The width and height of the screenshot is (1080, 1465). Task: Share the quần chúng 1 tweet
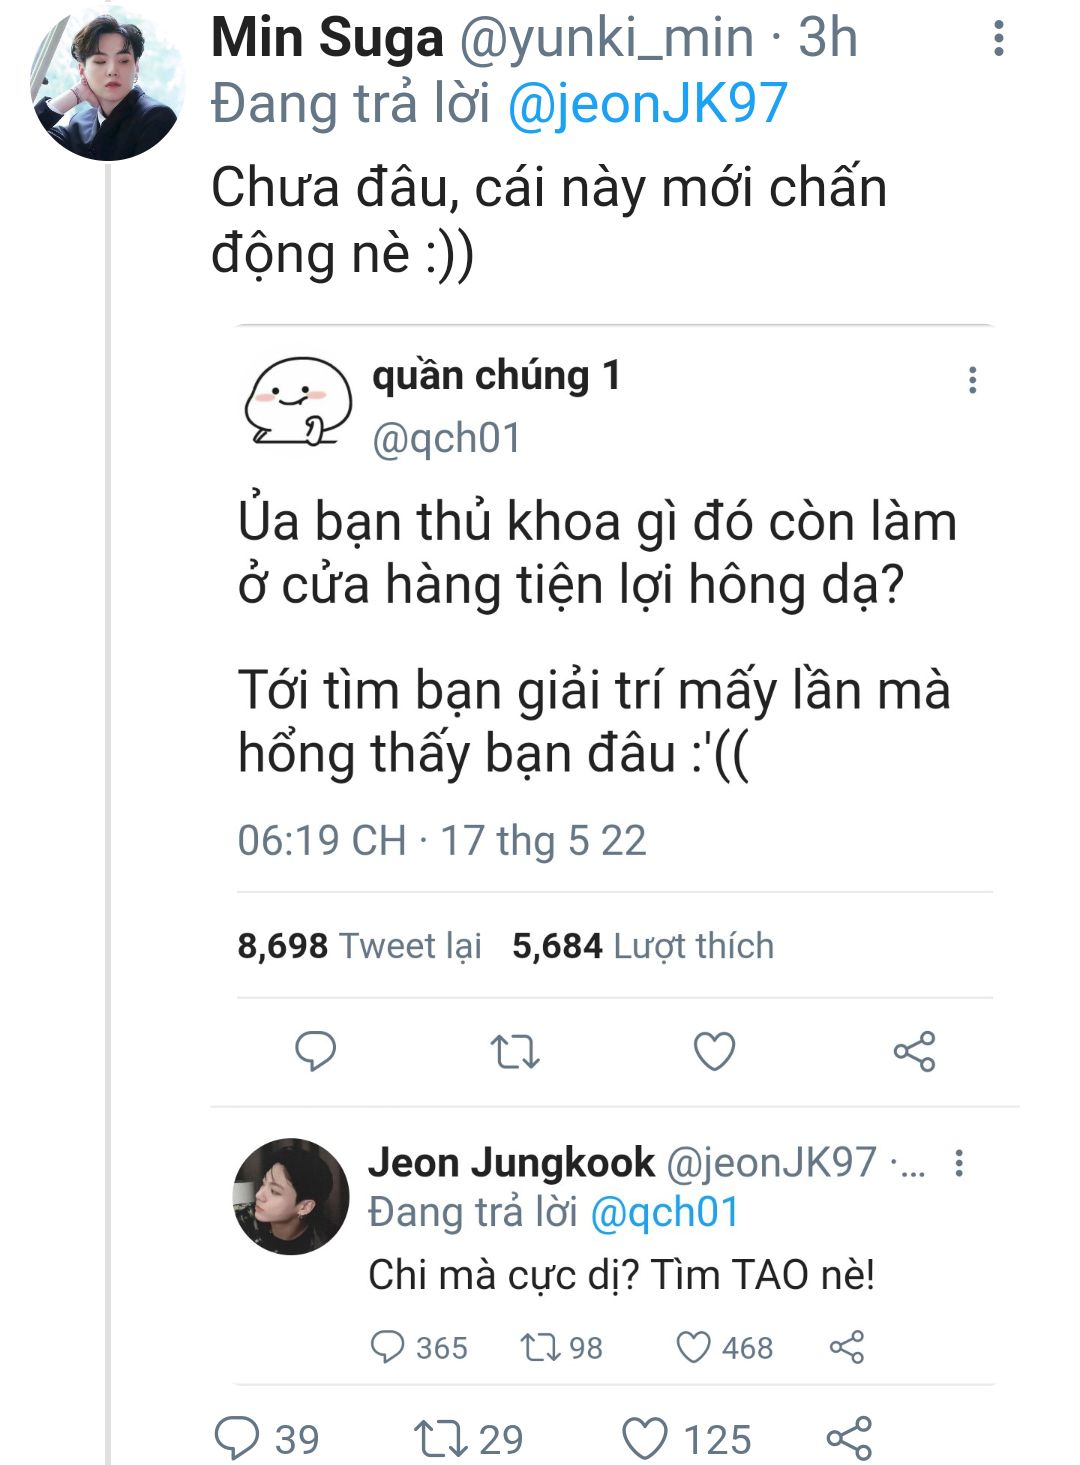914,1052
